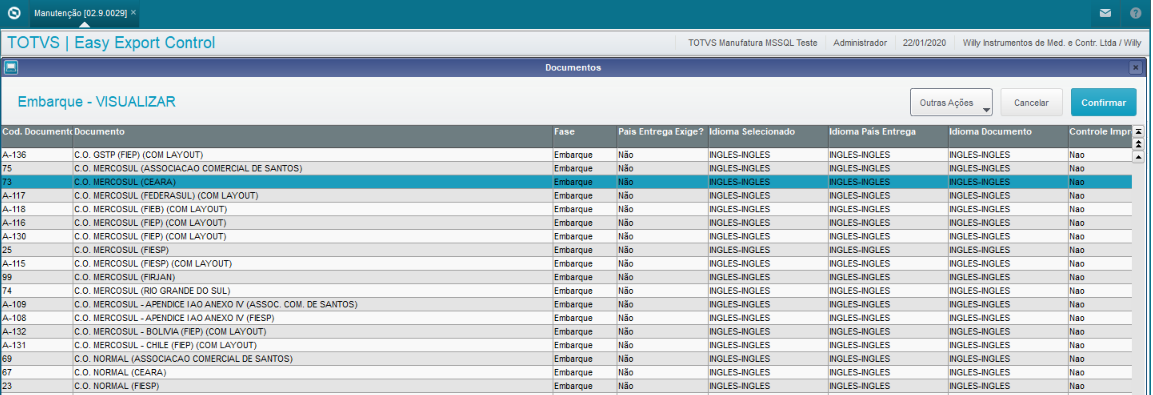Click the page-up double arrow icon
Image resolution: width=1153 pixels, height=395 pixels.
click(1138, 143)
